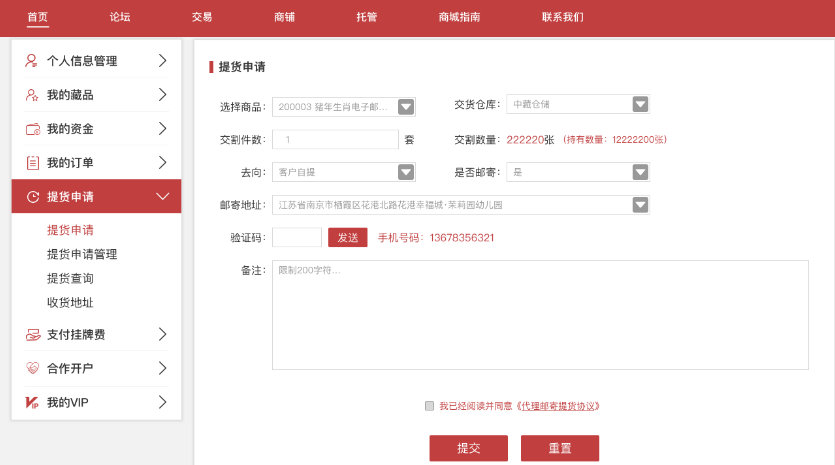Expand 支付挂牌费 chevron arrow
This screenshot has height=465, width=835.
[162, 334]
